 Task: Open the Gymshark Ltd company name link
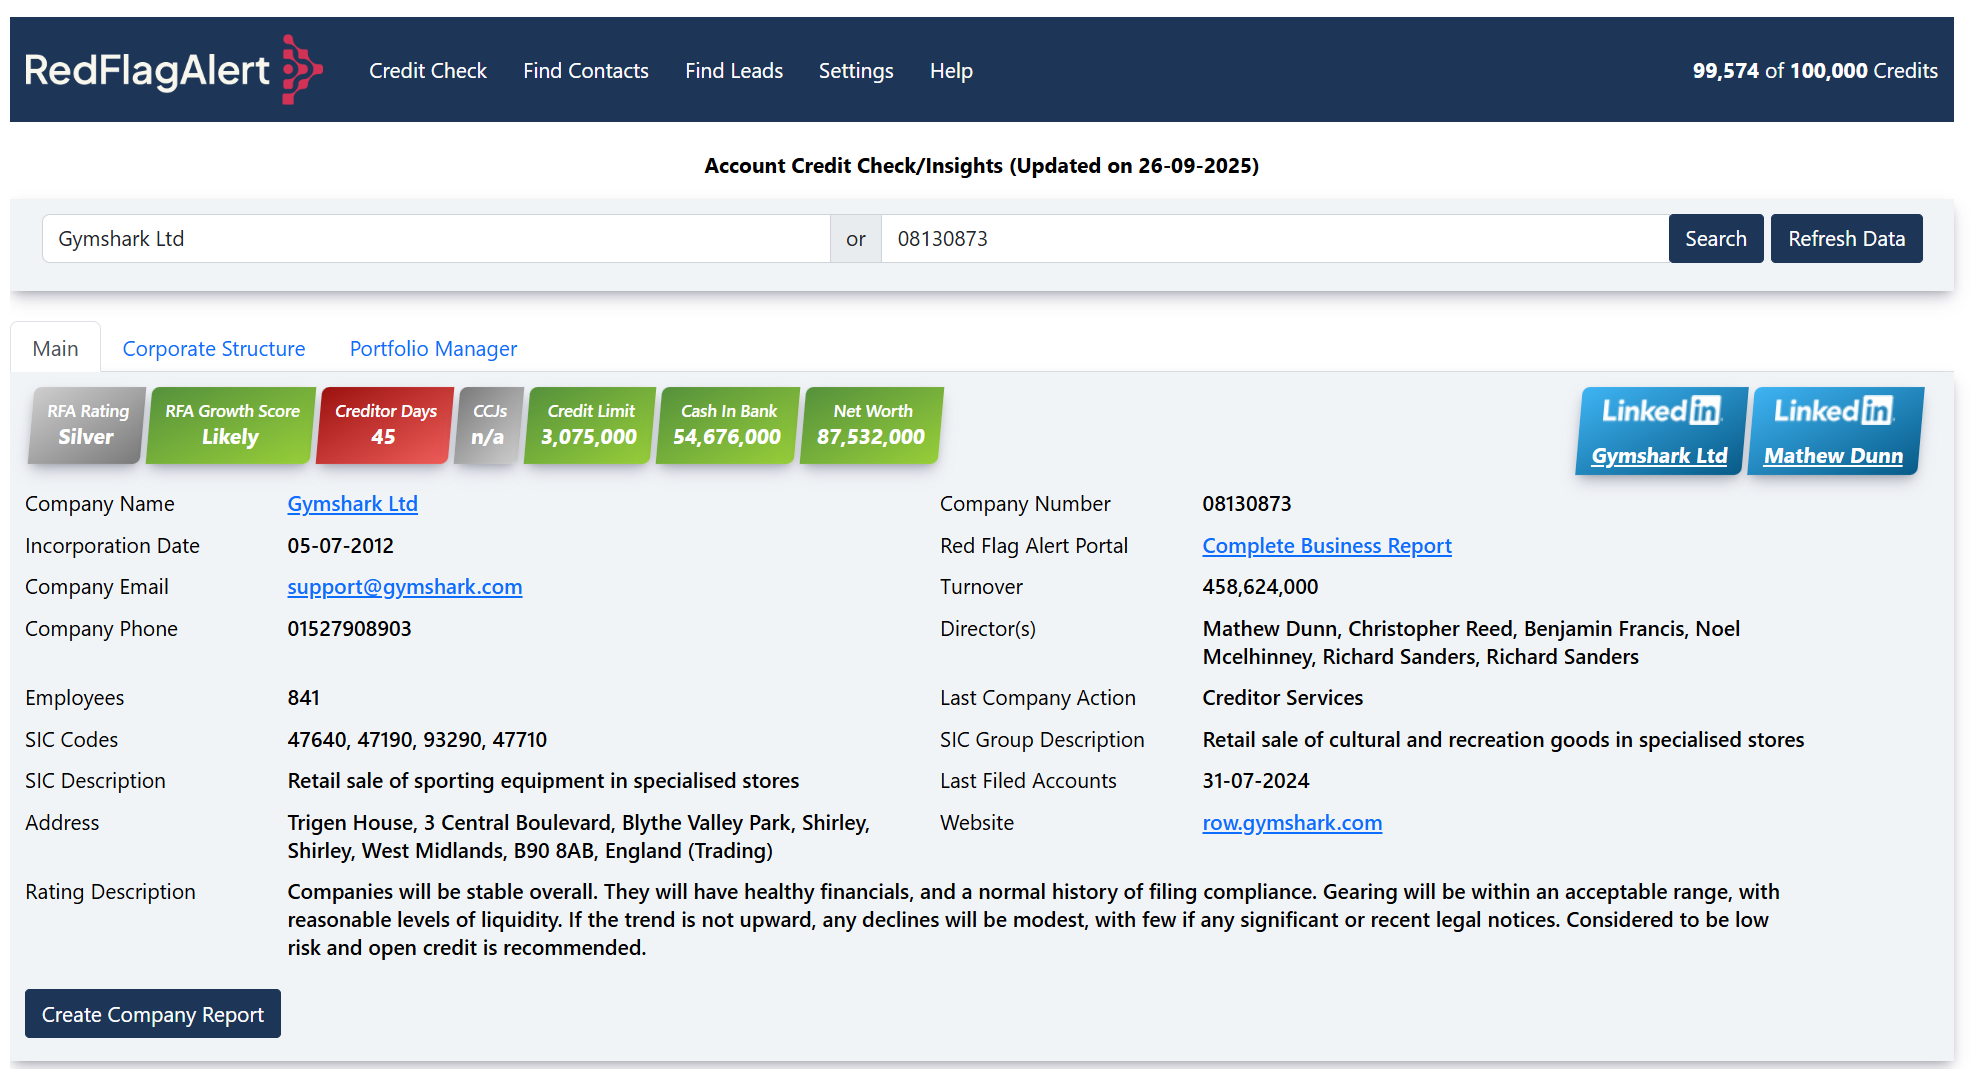point(353,504)
